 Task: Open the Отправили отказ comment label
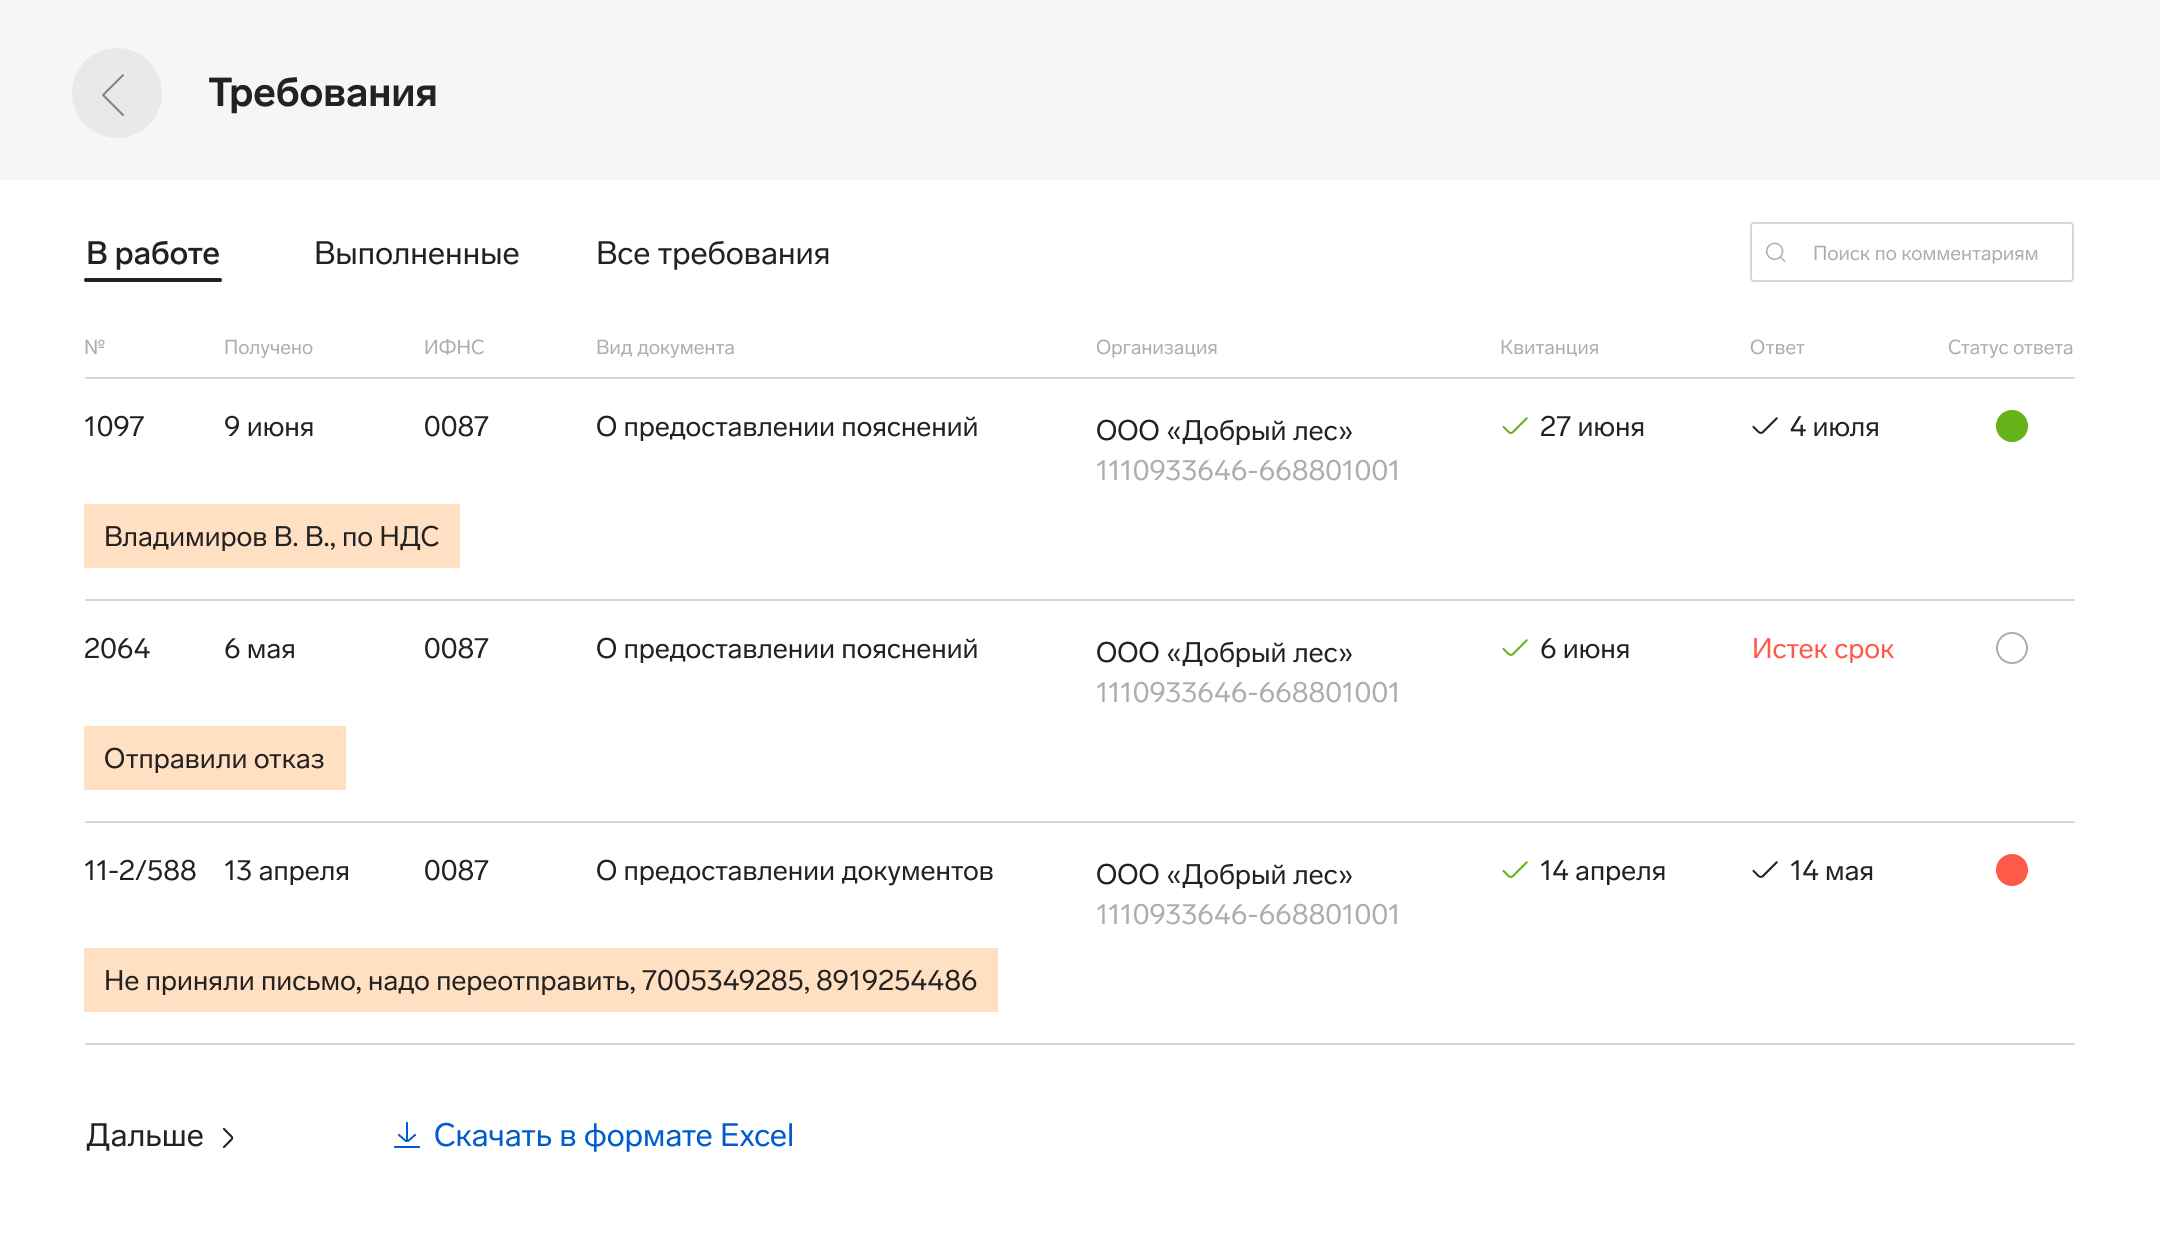click(x=214, y=759)
